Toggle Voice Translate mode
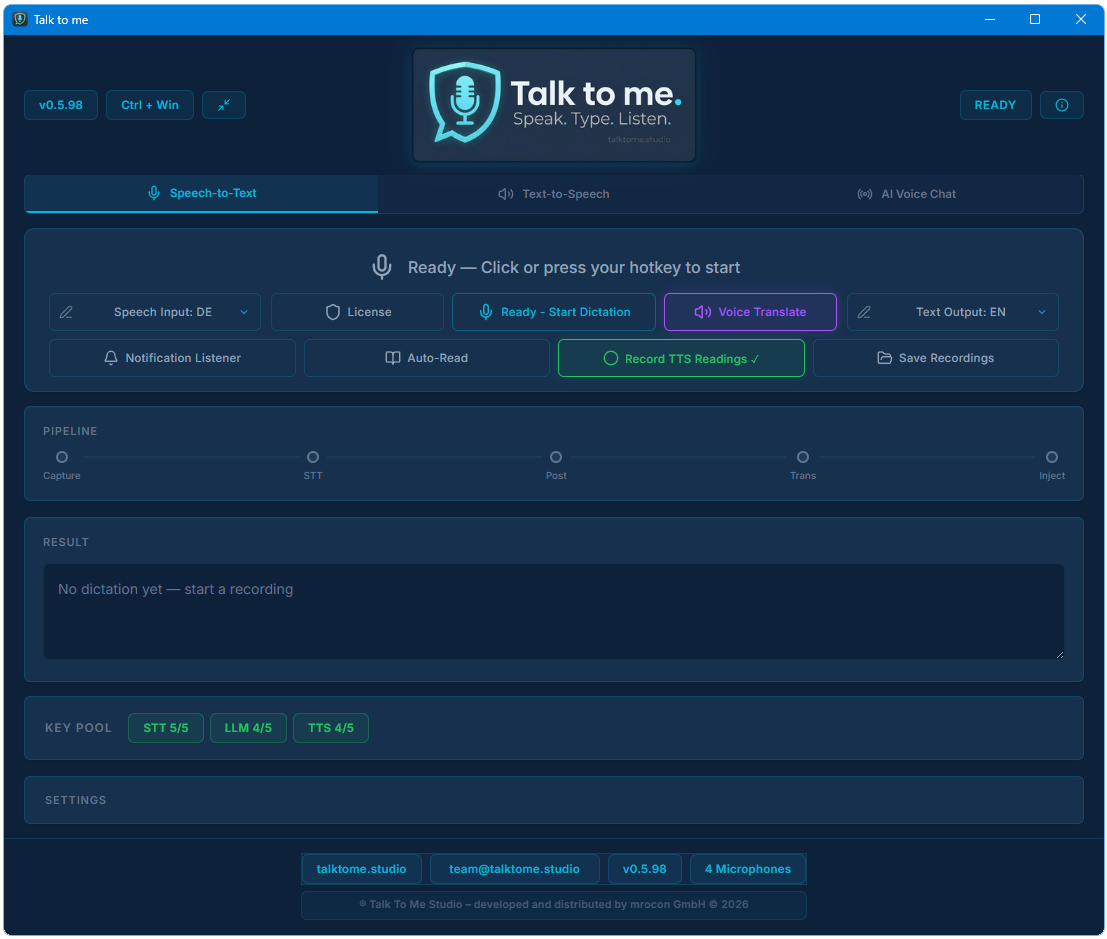 750,312
